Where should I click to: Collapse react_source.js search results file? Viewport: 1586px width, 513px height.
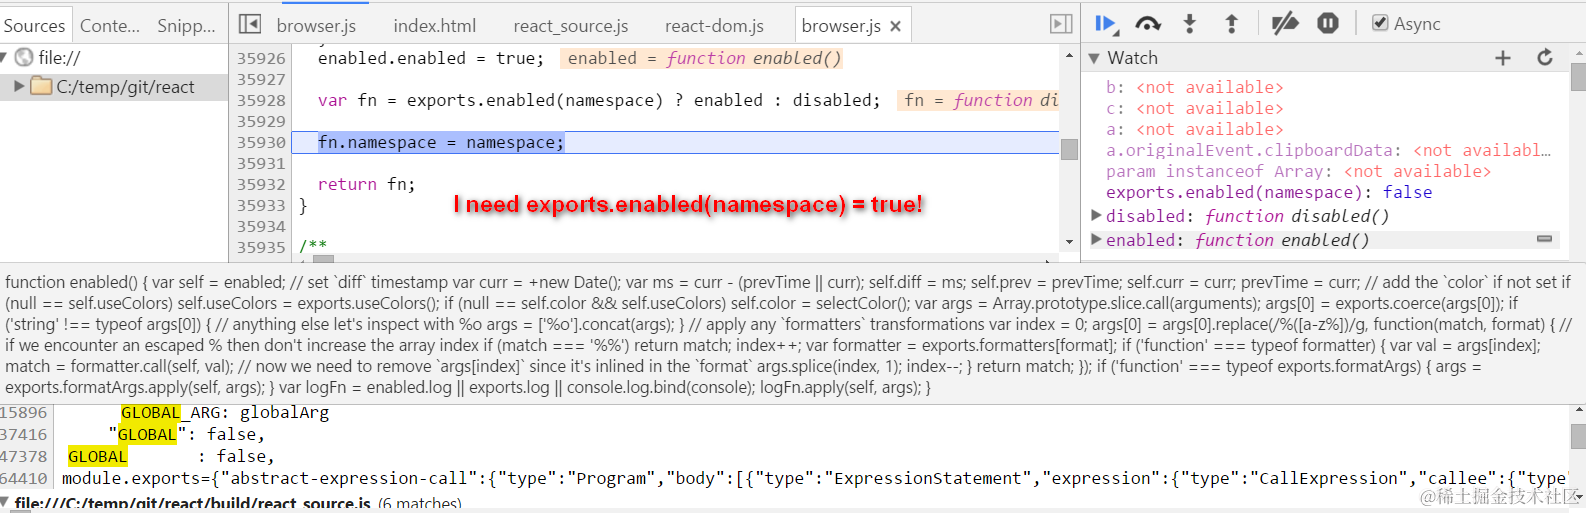[x=5, y=503]
